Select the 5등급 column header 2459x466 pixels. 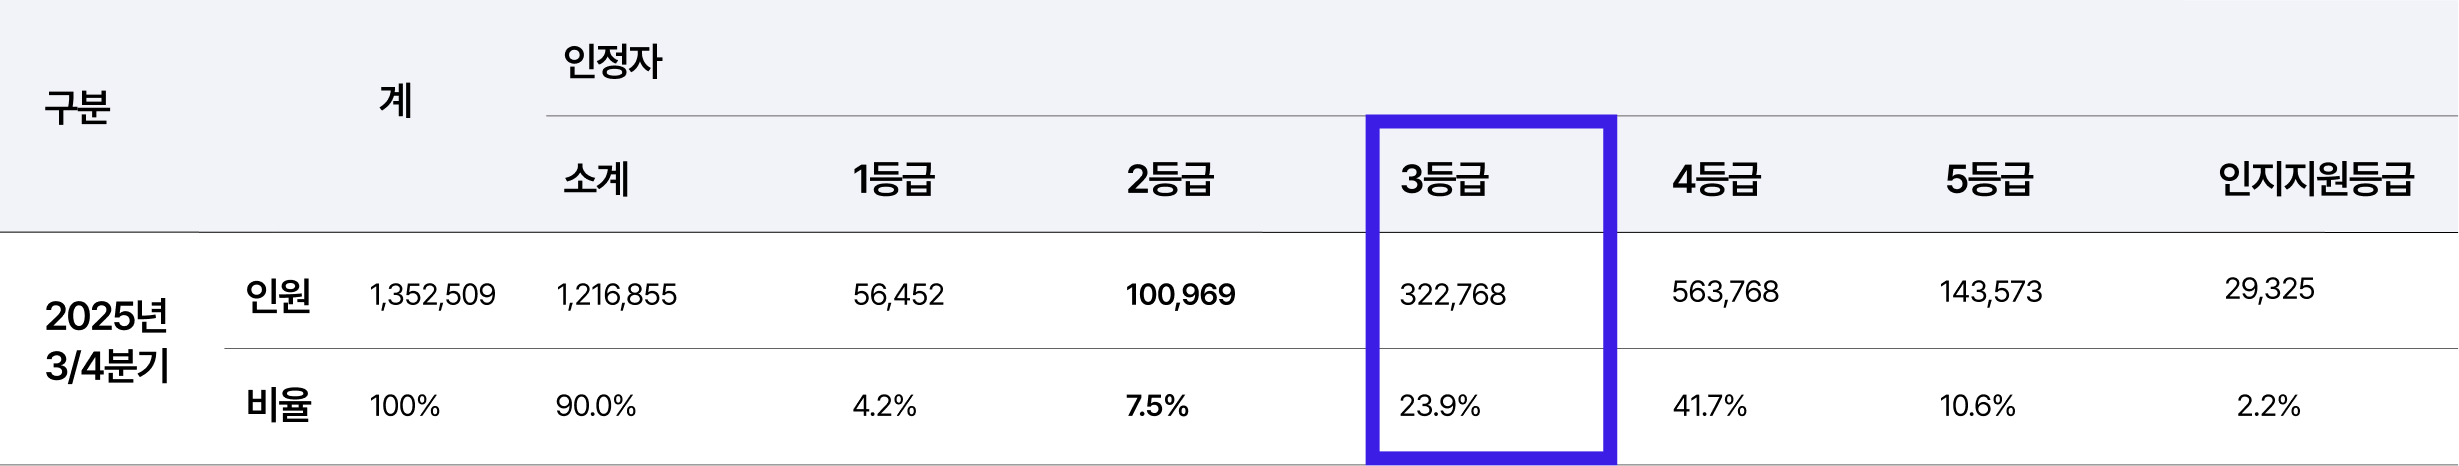coord(1989,179)
